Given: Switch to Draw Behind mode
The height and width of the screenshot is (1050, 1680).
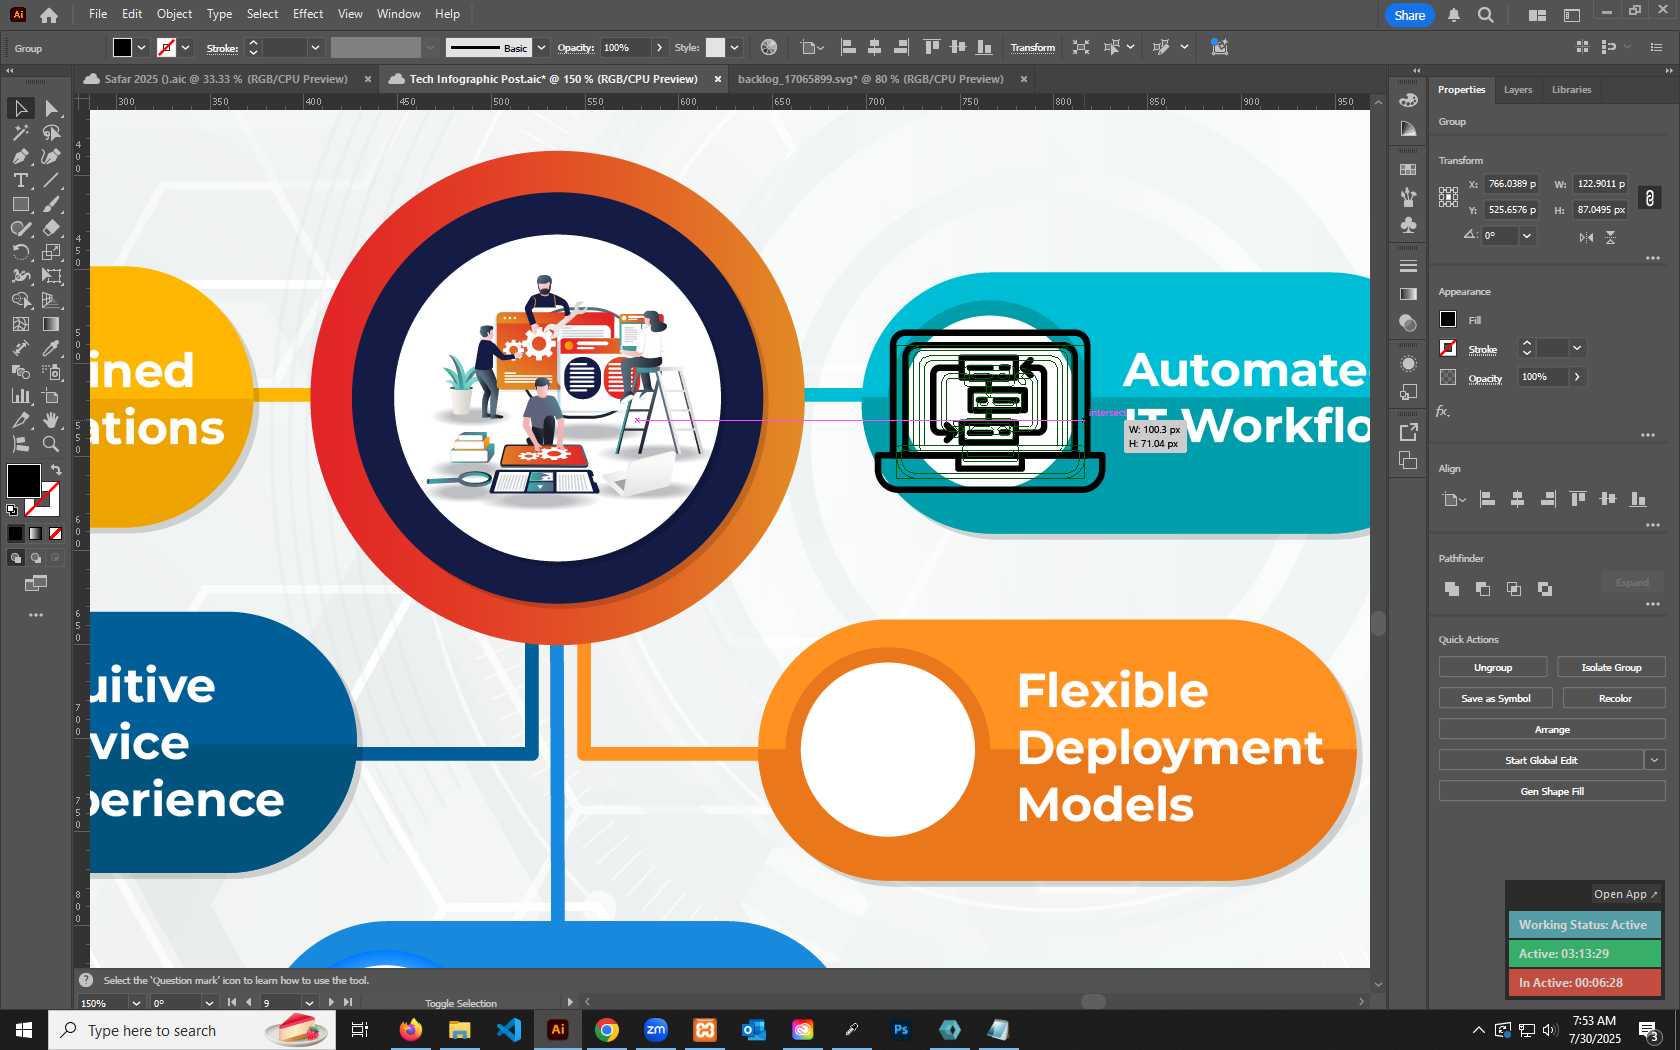Looking at the screenshot, I should [36, 558].
